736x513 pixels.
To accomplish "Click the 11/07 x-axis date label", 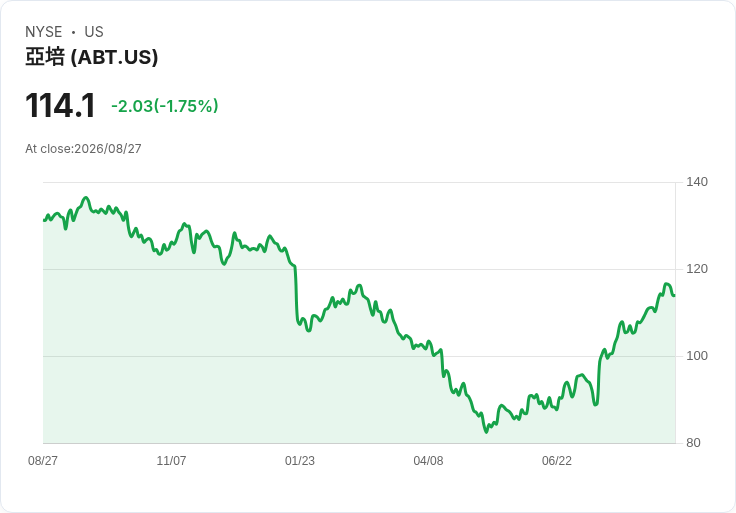I will (x=171, y=460).
